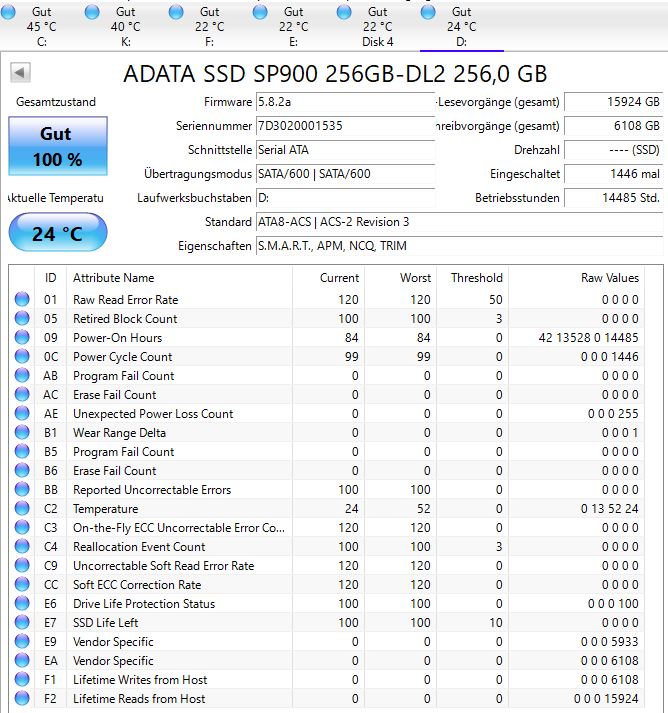Click status orb for Drive Life Protection Status
The image size is (668, 713).
point(22,603)
